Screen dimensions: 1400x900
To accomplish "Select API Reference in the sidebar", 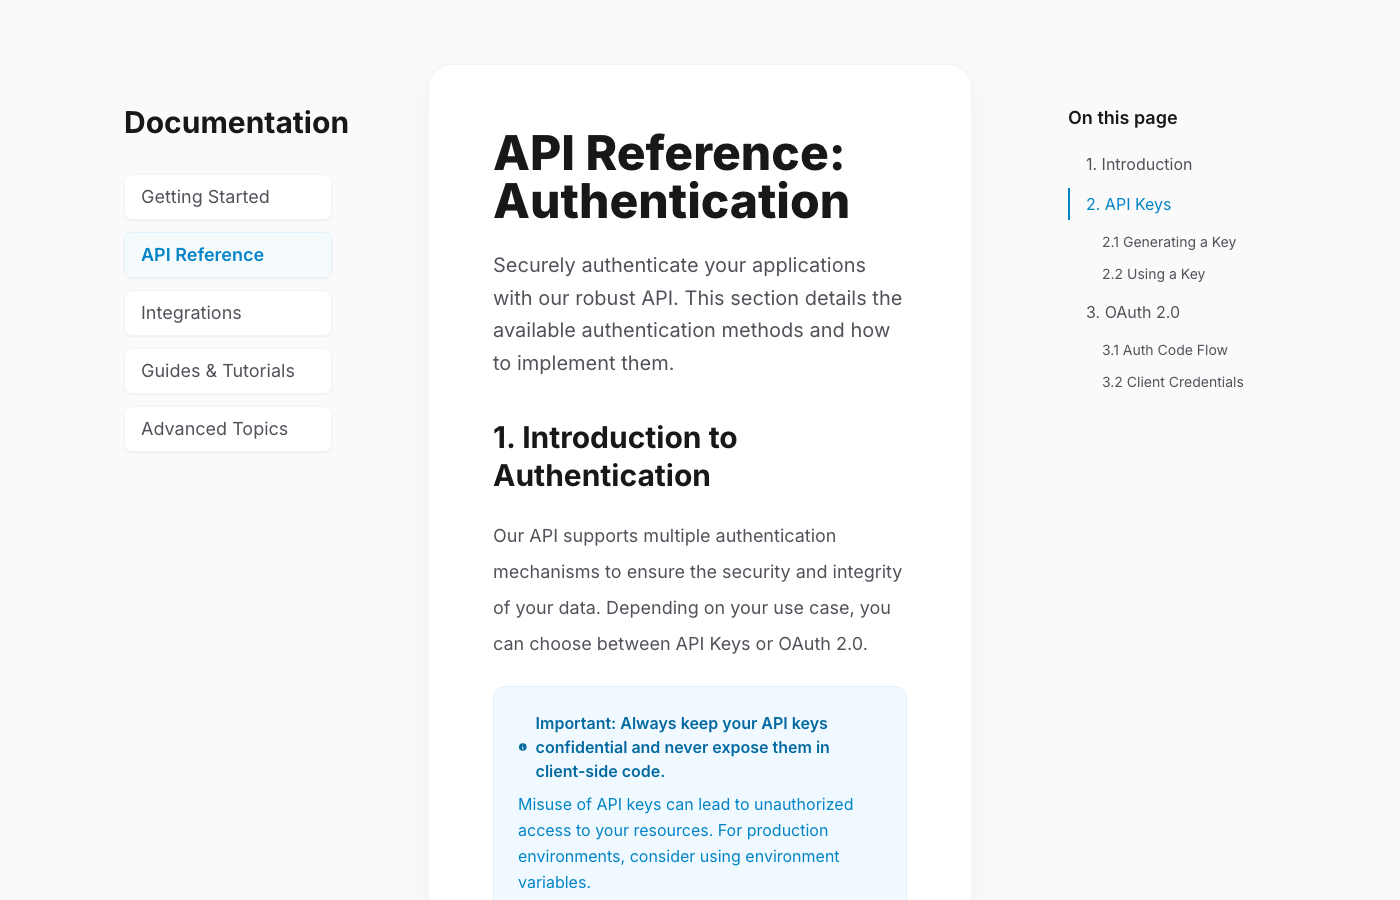I will tap(227, 255).
